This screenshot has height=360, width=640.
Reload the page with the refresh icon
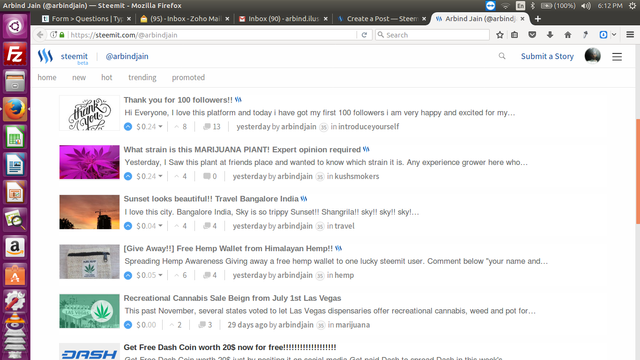(x=364, y=35)
